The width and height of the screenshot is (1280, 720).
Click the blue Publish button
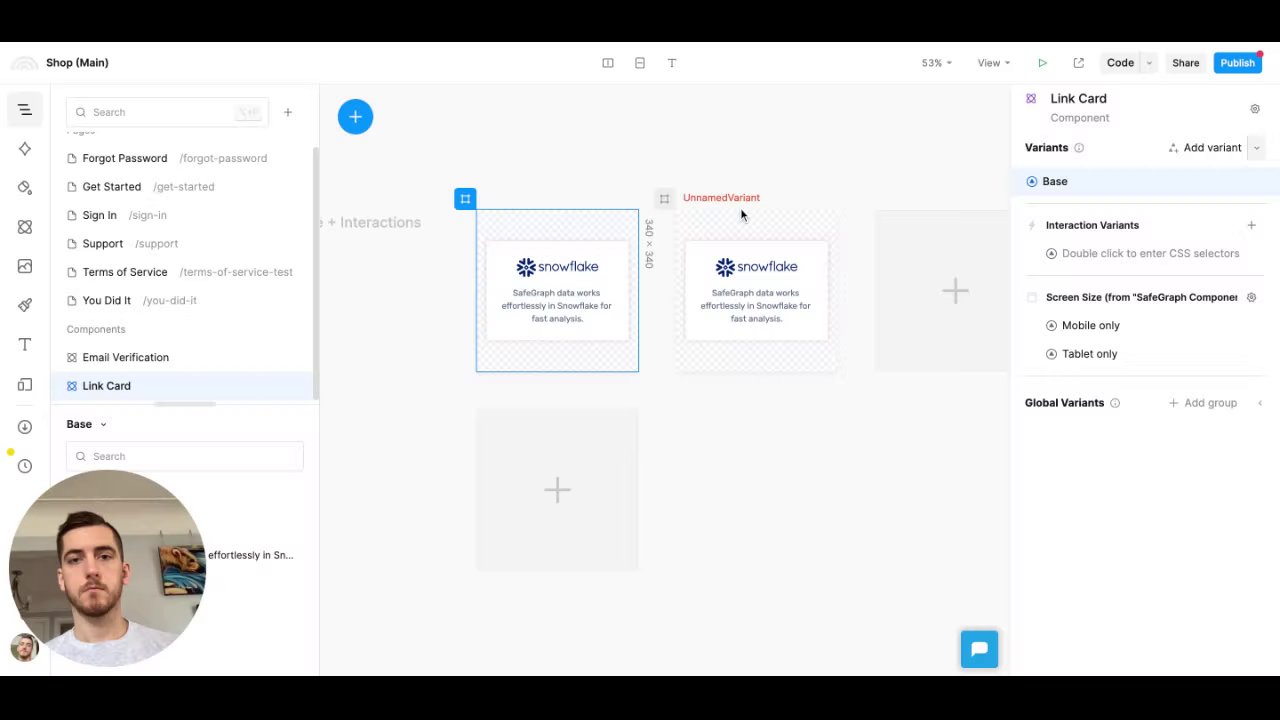(x=1237, y=63)
